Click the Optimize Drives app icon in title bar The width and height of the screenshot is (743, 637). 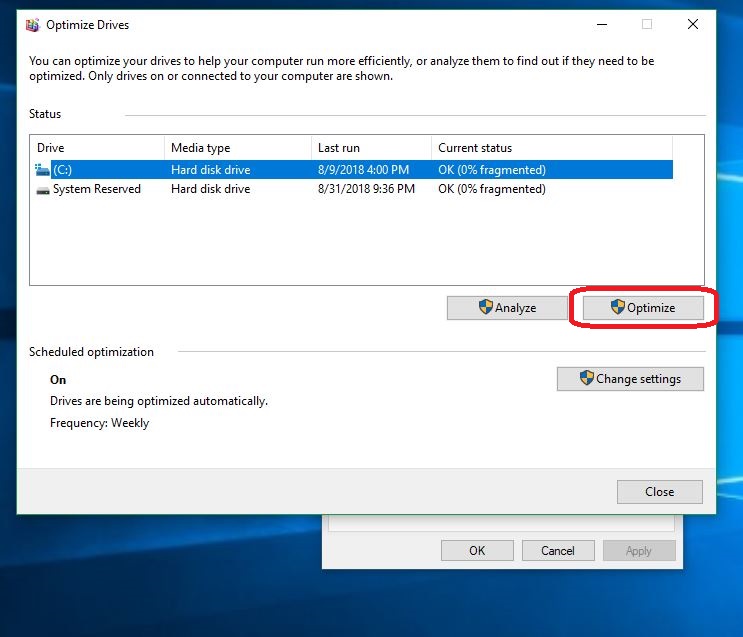[32, 25]
